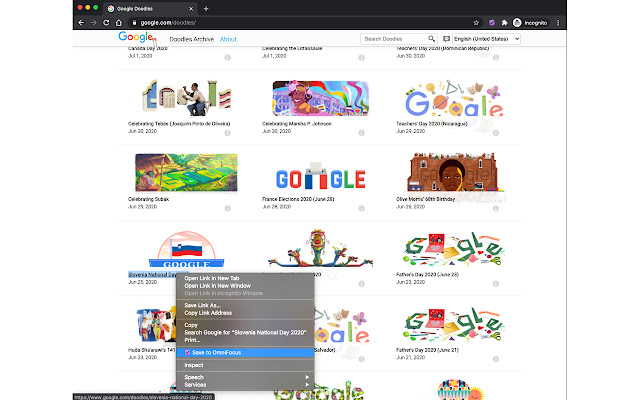Select Copy Link Address

[x=245, y=313]
